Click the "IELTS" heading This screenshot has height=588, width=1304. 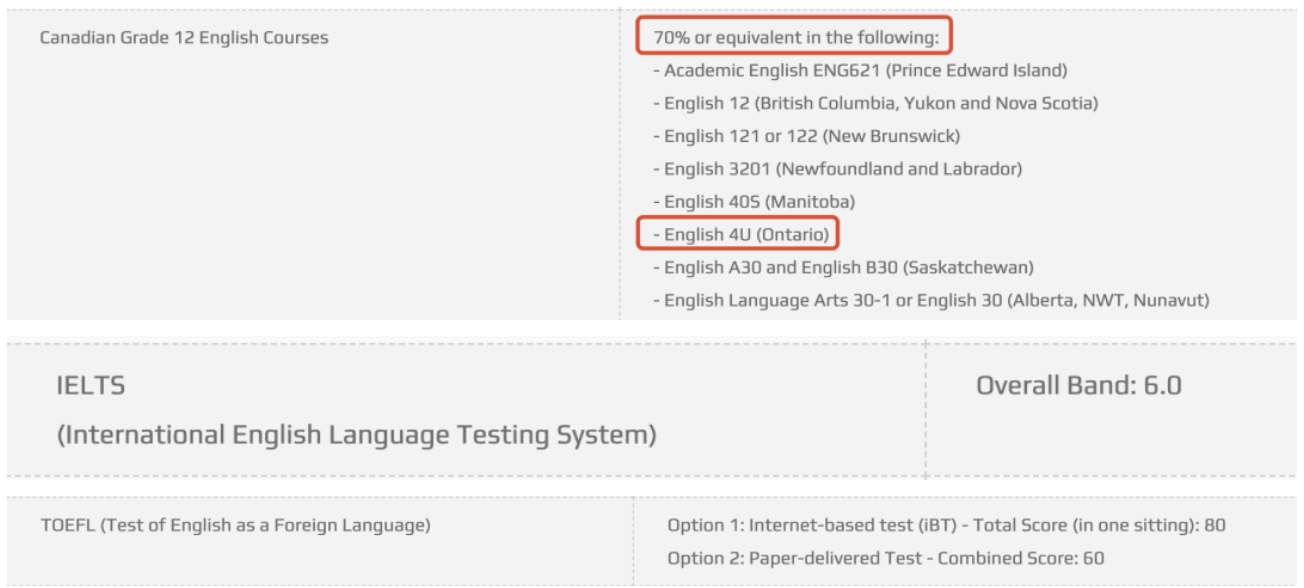[x=91, y=386]
